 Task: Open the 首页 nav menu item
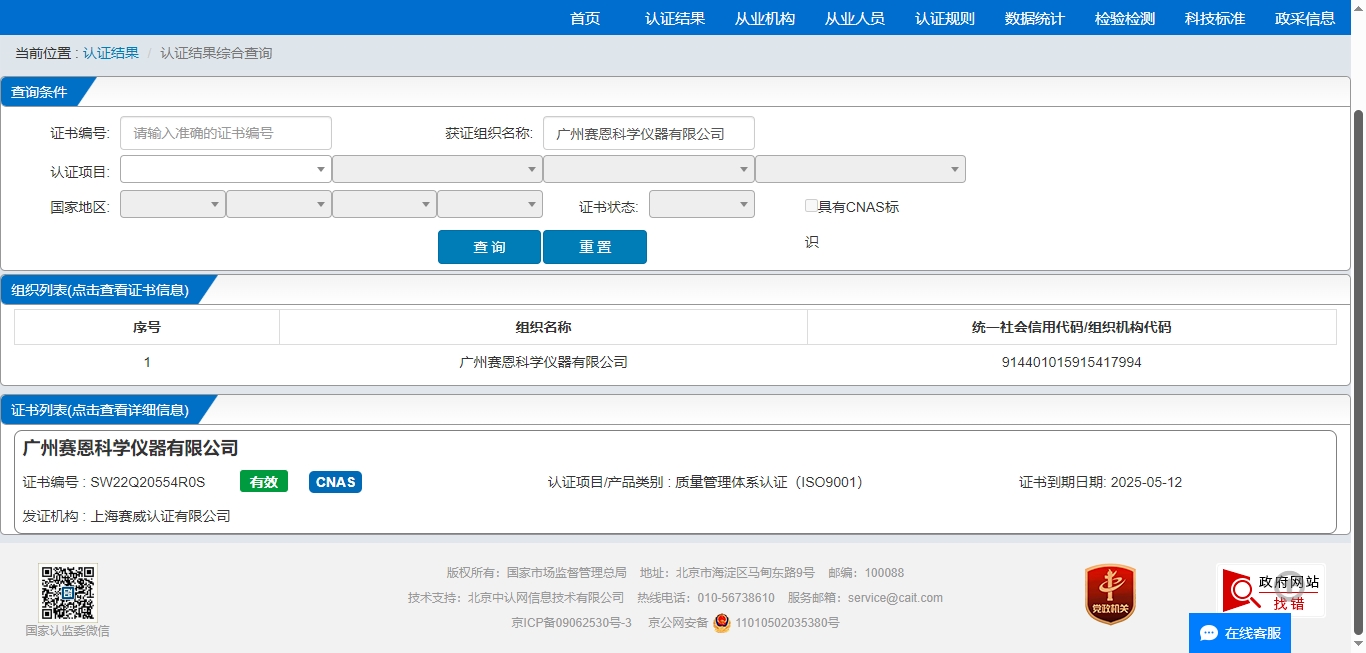pyautogui.click(x=585, y=18)
